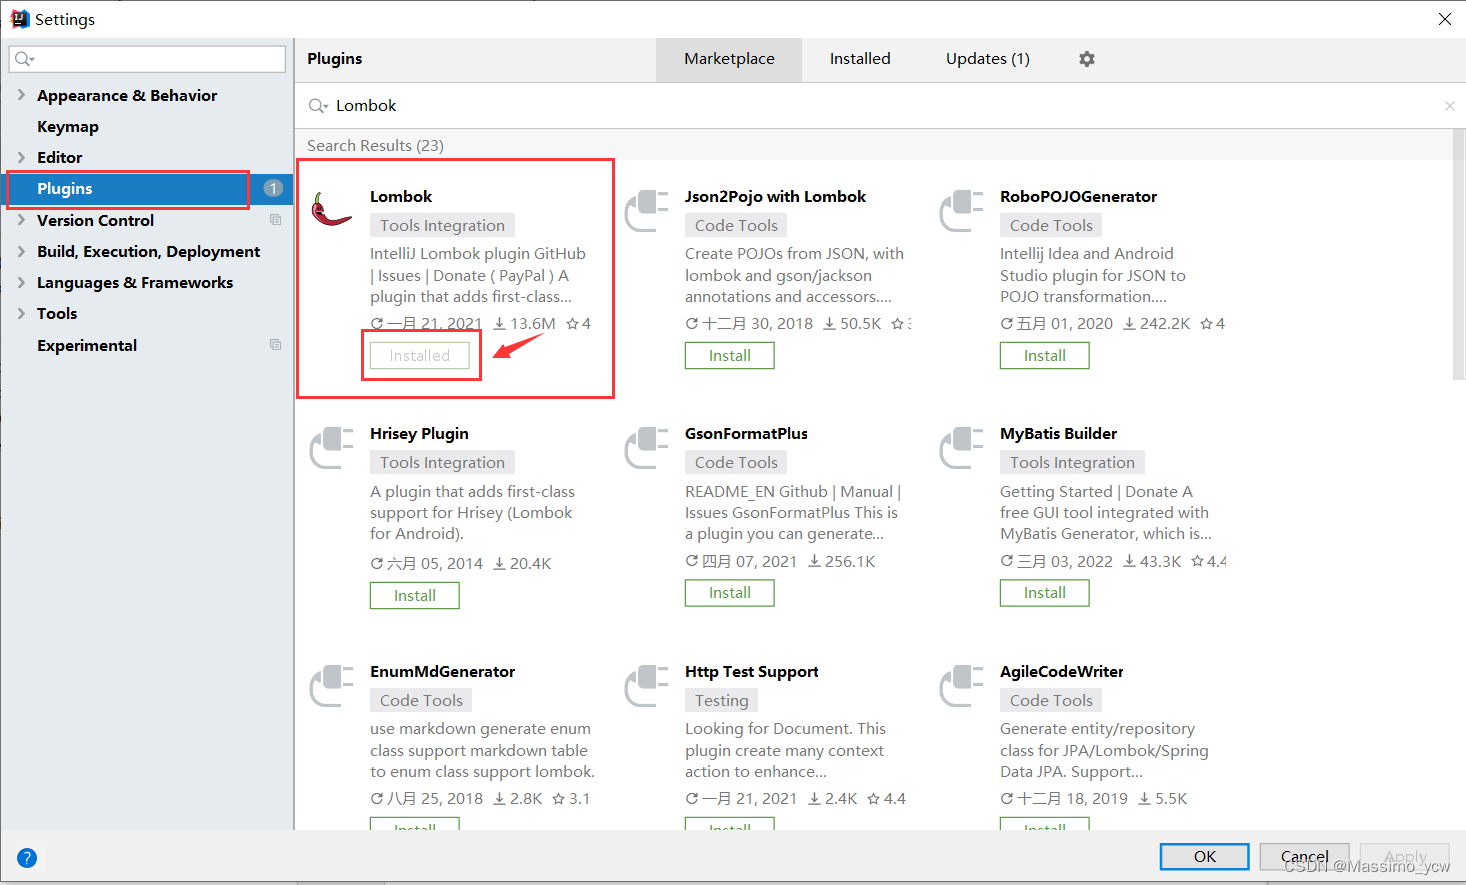Open the EnumMdGenerator plugin title
This screenshot has height=885, width=1466.
point(442,672)
